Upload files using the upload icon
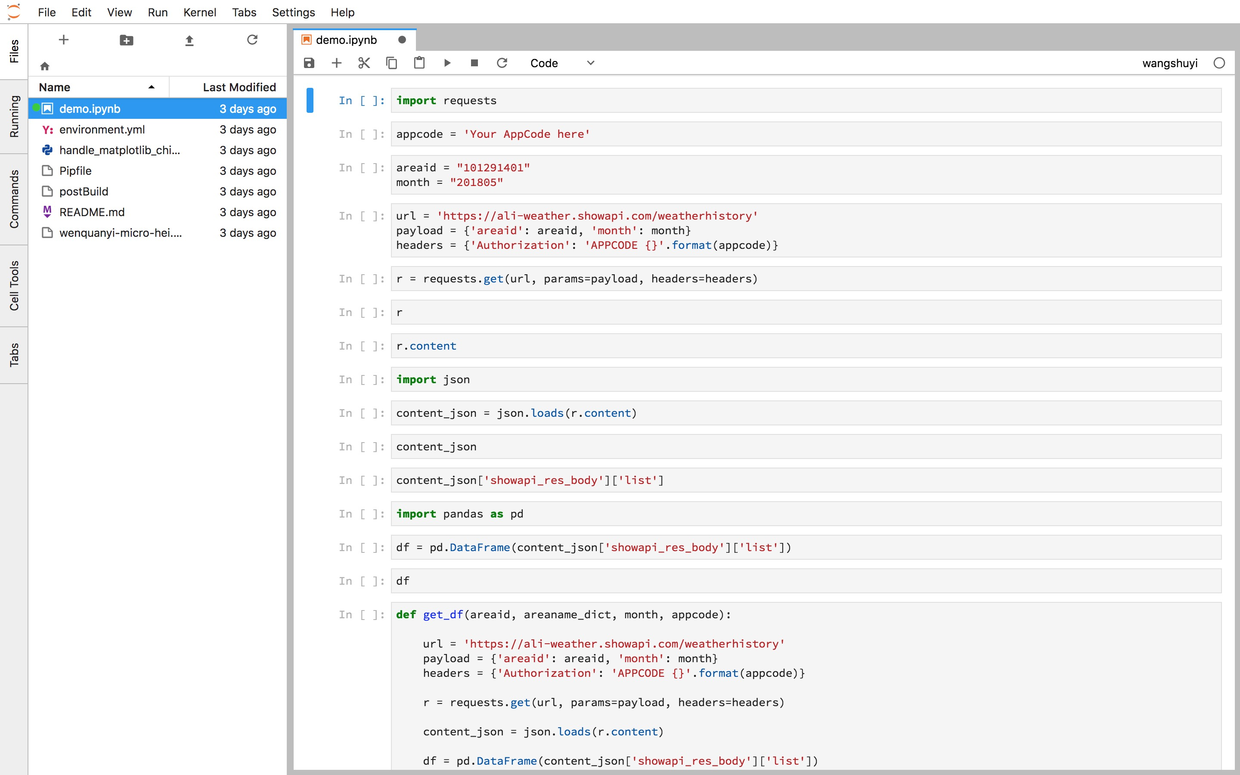The image size is (1240, 775). point(189,40)
